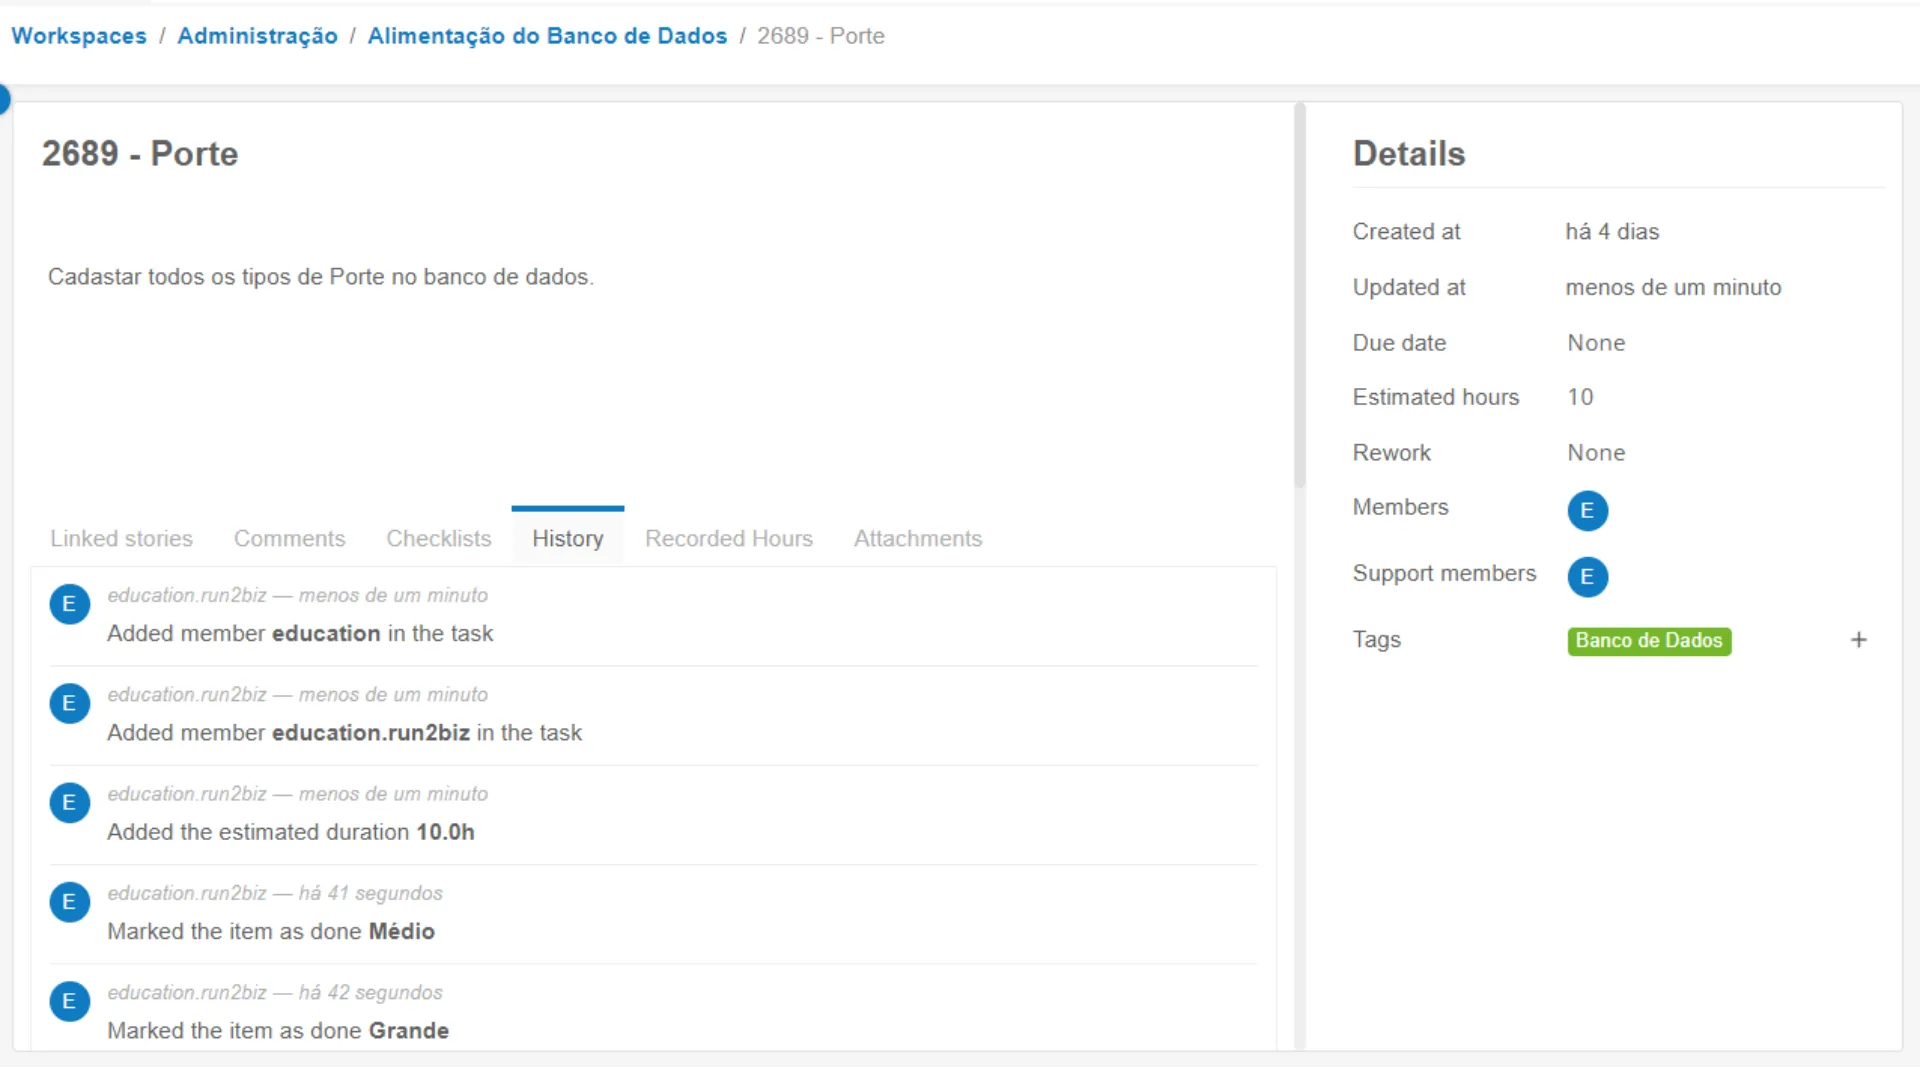Click the description 'Cadastar todos os tipos de Porte'
Viewport: 1920px width, 1080px height.
(x=321, y=277)
